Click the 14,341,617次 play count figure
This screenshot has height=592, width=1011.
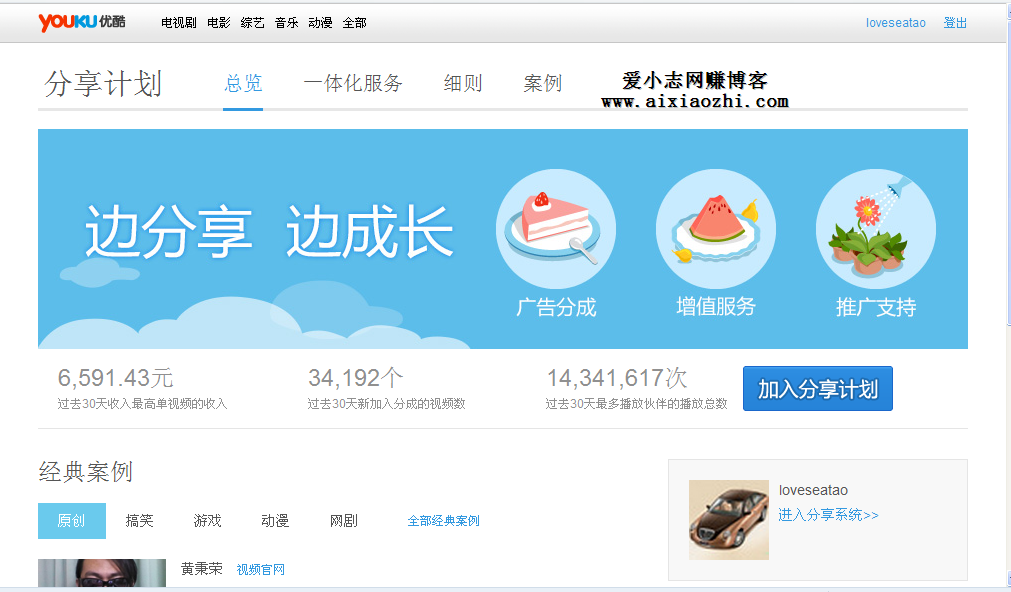point(617,378)
